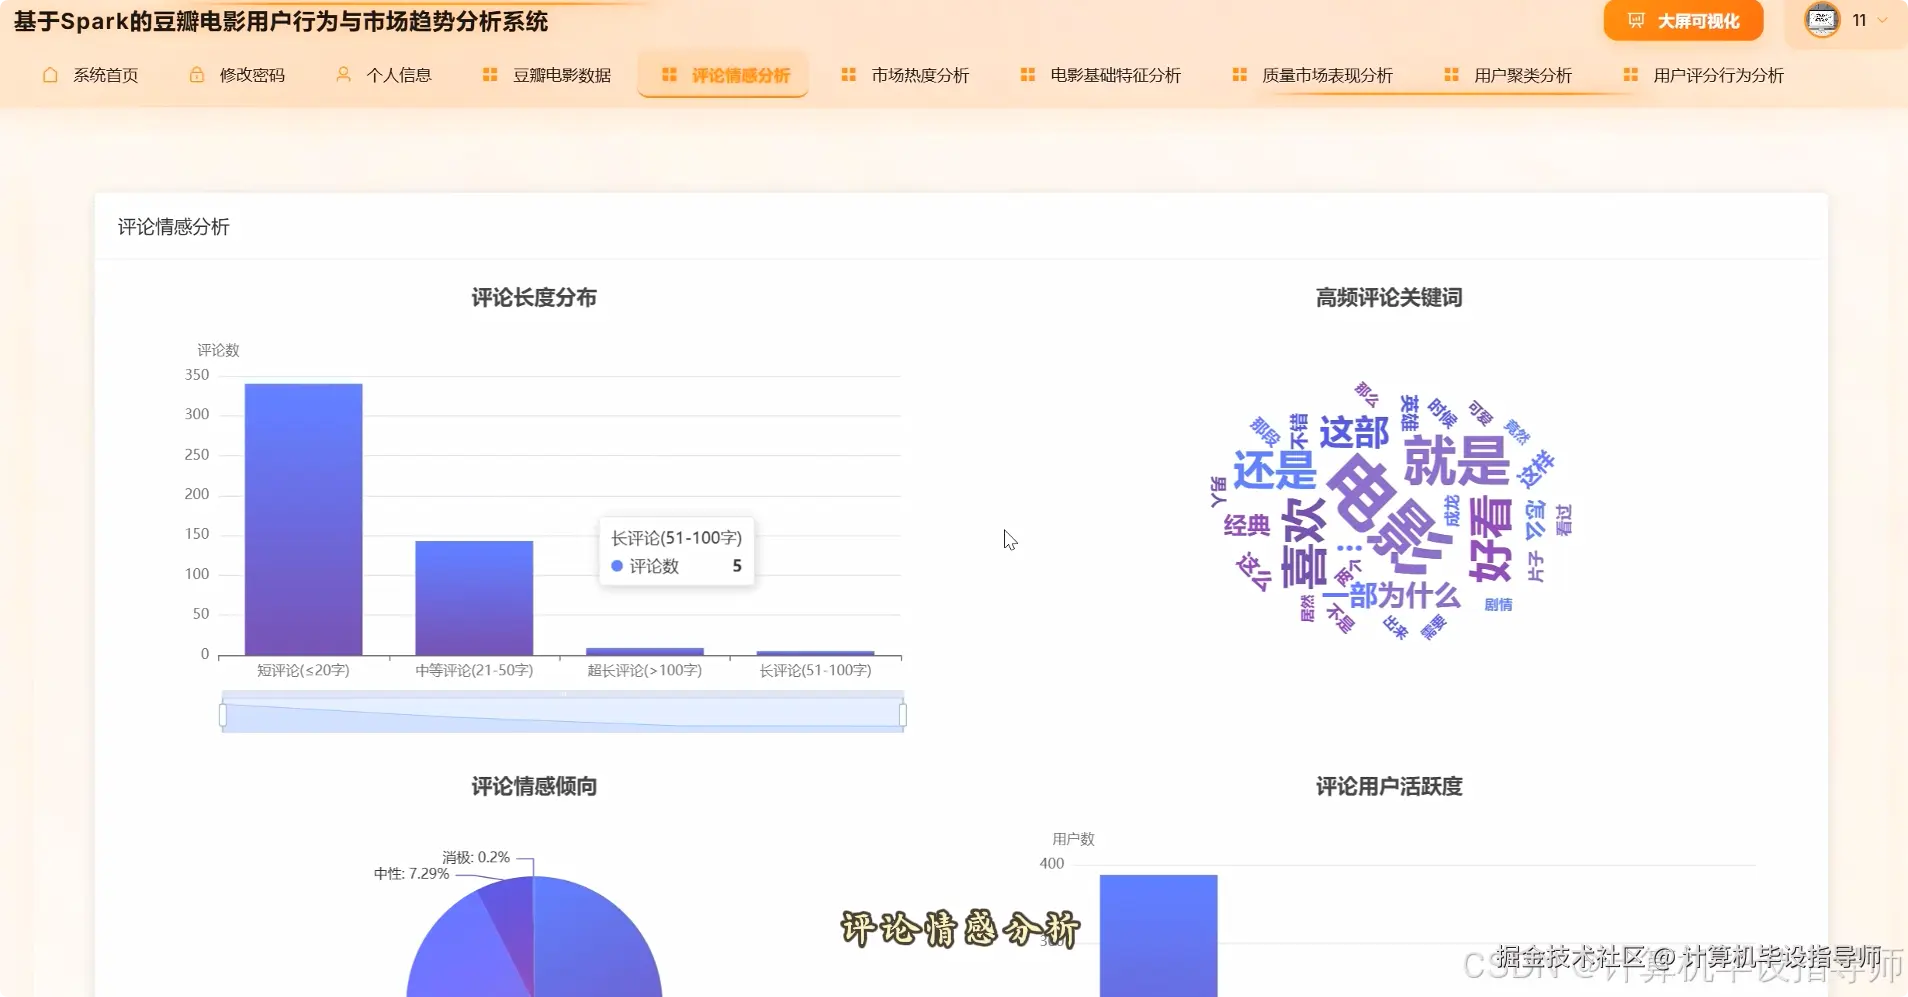Click the username 11 label
This screenshot has width=1908, height=997.
click(x=1859, y=20)
